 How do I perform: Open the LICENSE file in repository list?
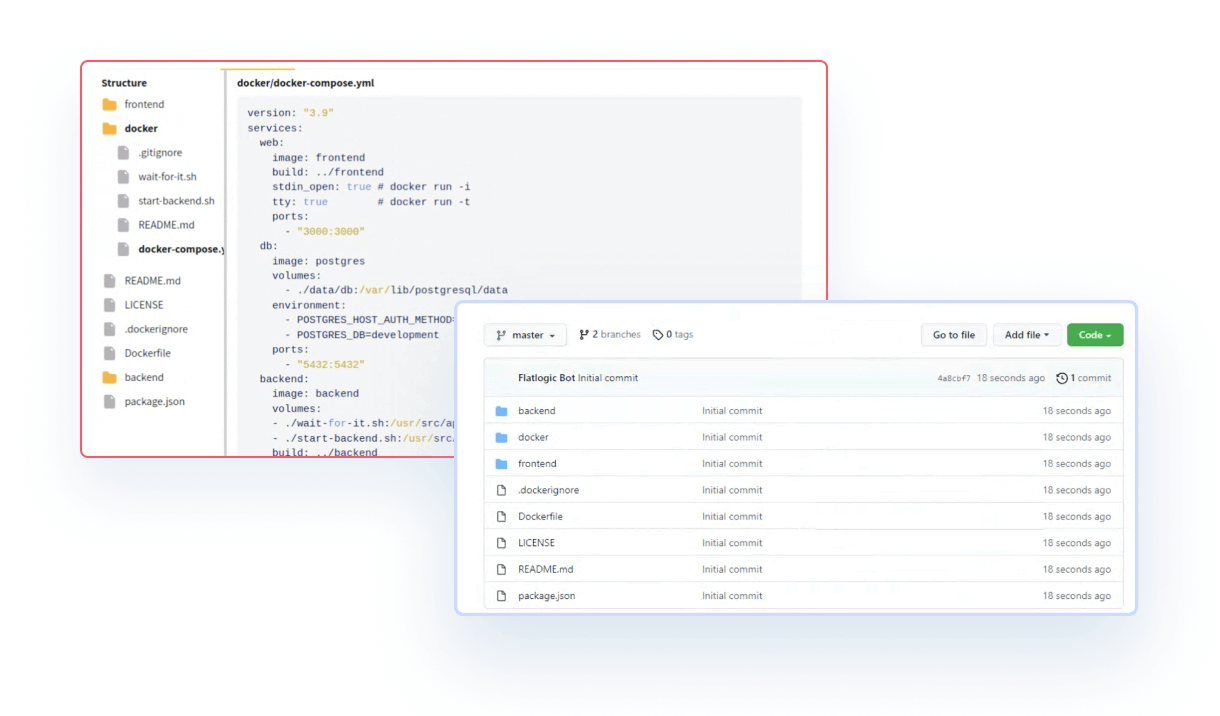(x=536, y=543)
